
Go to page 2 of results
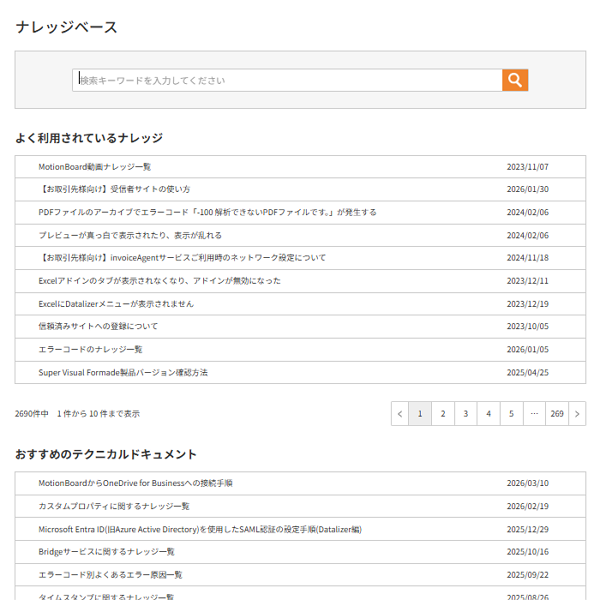(443, 413)
